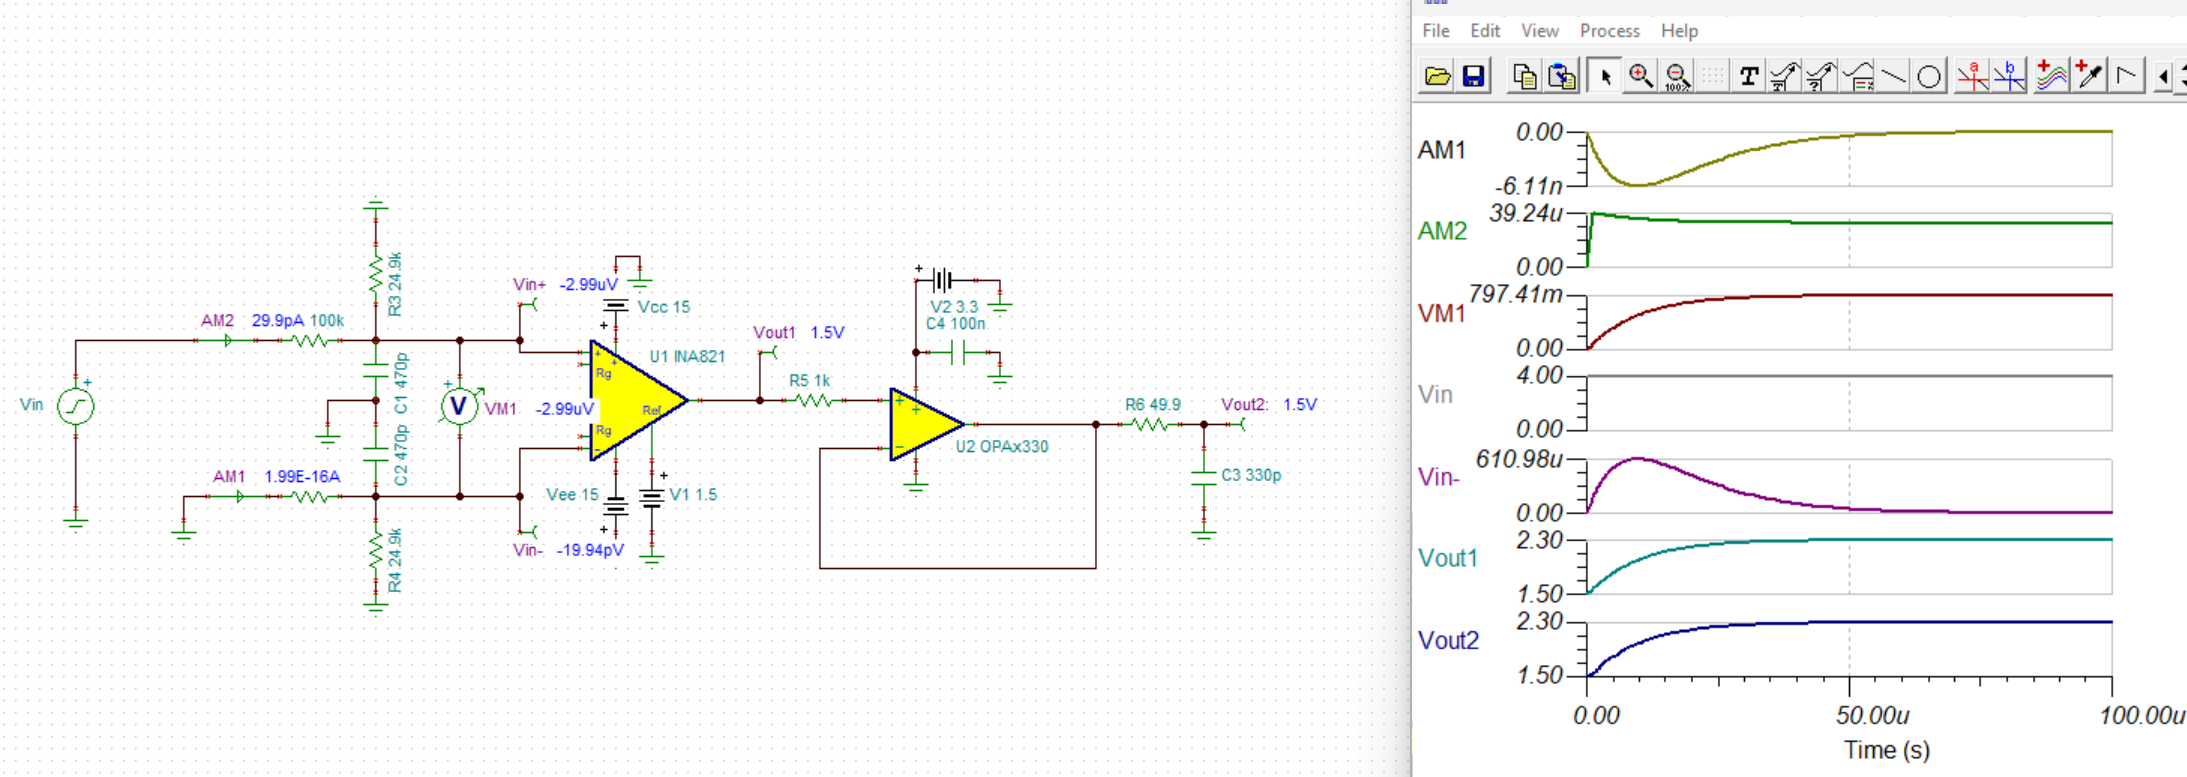Viewport: 2187px width, 777px height.
Task: Click the Vout1 1.5V probe label
Action: pos(799,333)
